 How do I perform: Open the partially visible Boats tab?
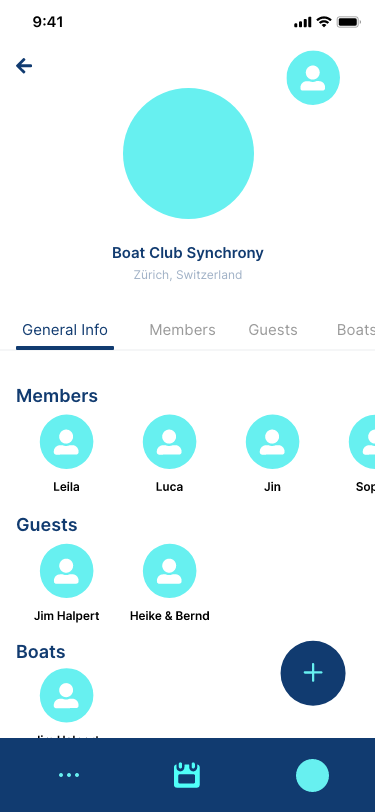point(356,330)
